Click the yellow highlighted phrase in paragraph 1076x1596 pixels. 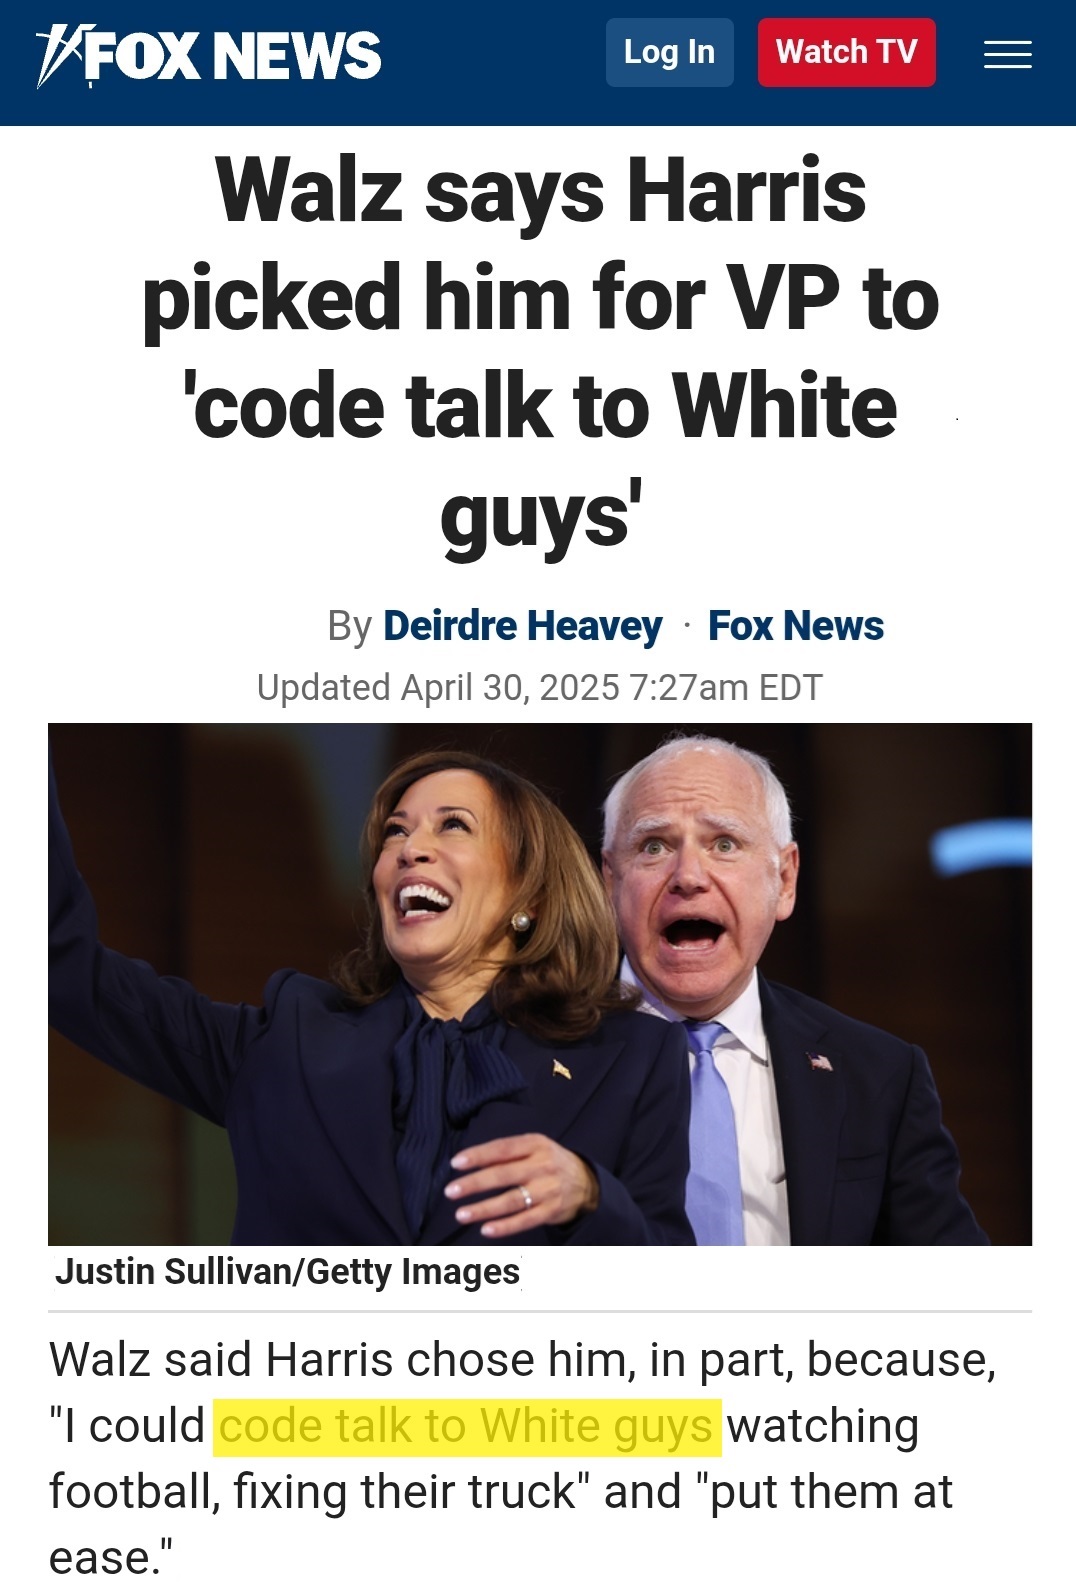click(x=467, y=1426)
